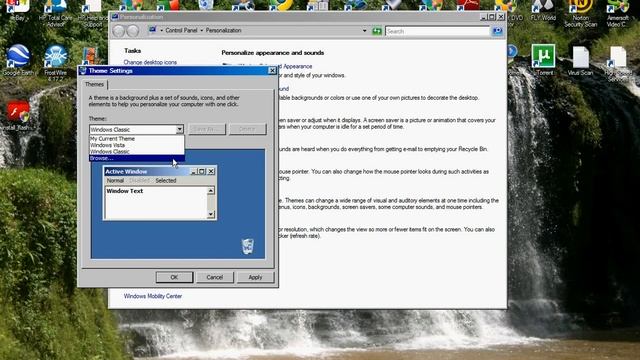Open Windows Mobility Center link

point(153,296)
